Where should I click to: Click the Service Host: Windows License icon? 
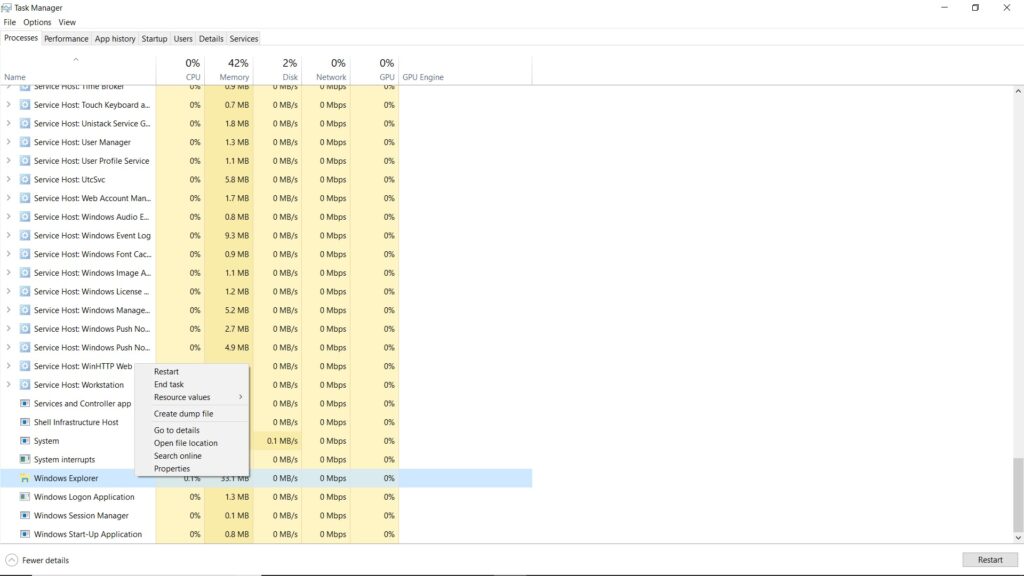pos(25,291)
